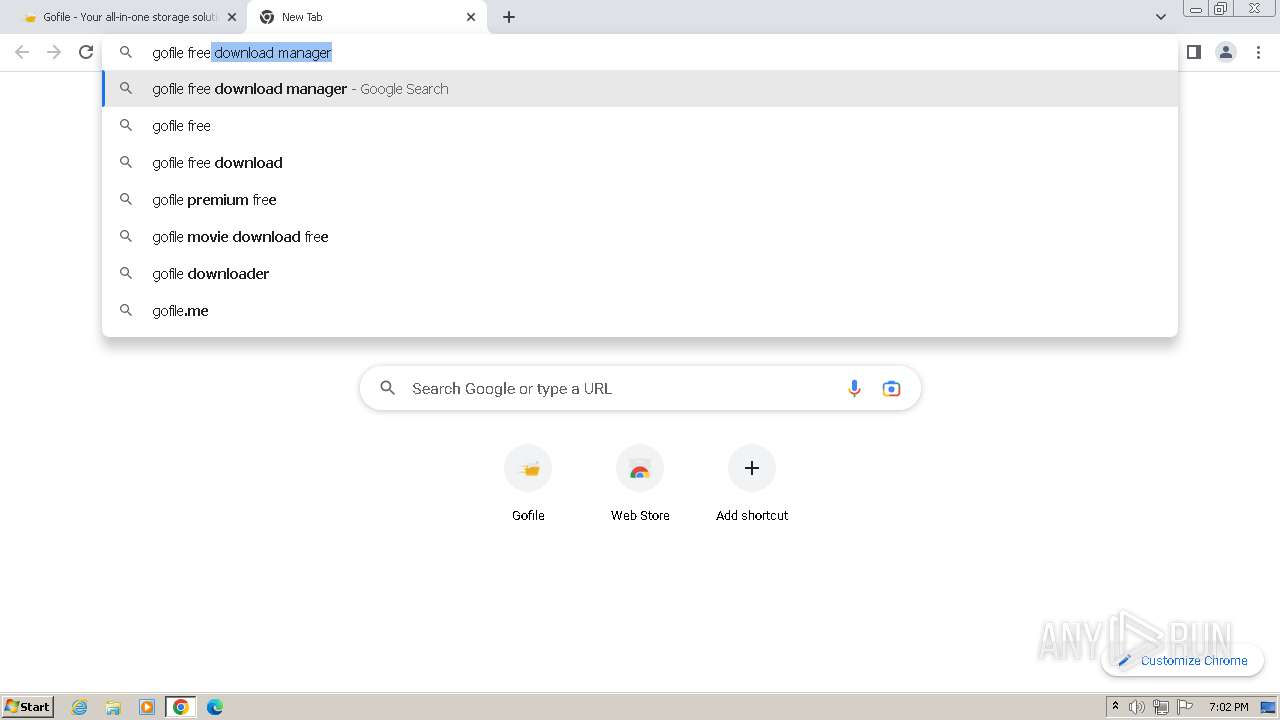The height and width of the screenshot is (720, 1280).
Task: Open the volume speaker icon
Action: coord(1136,707)
